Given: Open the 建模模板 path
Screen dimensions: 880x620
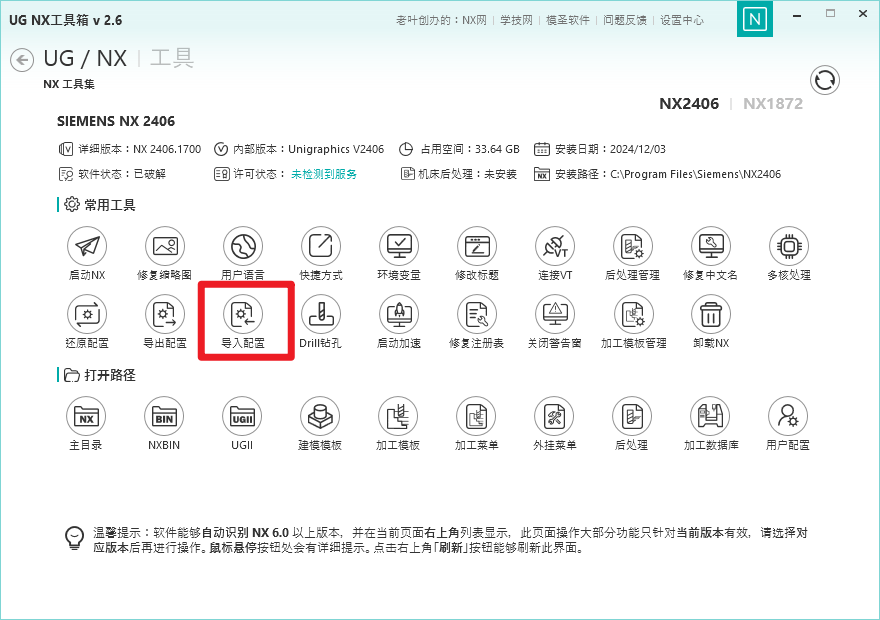Looking at the screenshot, I should [x=320, y=416].
